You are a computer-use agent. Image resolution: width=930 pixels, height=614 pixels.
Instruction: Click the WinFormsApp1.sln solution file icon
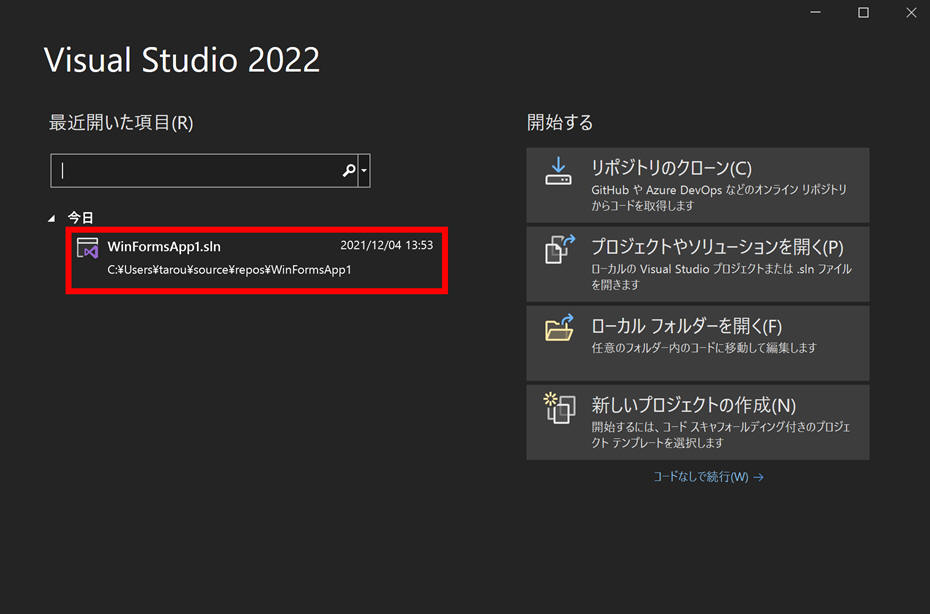click(x=88, y=247)
